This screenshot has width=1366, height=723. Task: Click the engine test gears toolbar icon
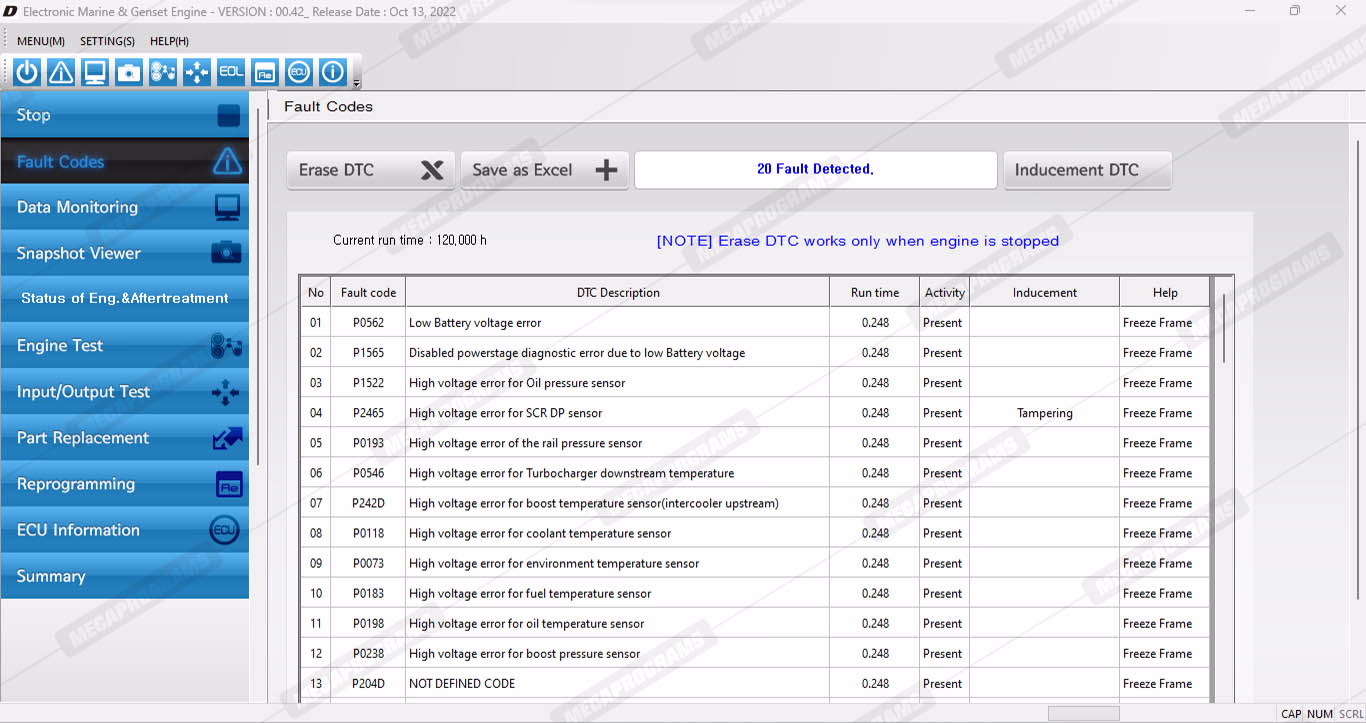pyautogui.click(x=163, y=72)
